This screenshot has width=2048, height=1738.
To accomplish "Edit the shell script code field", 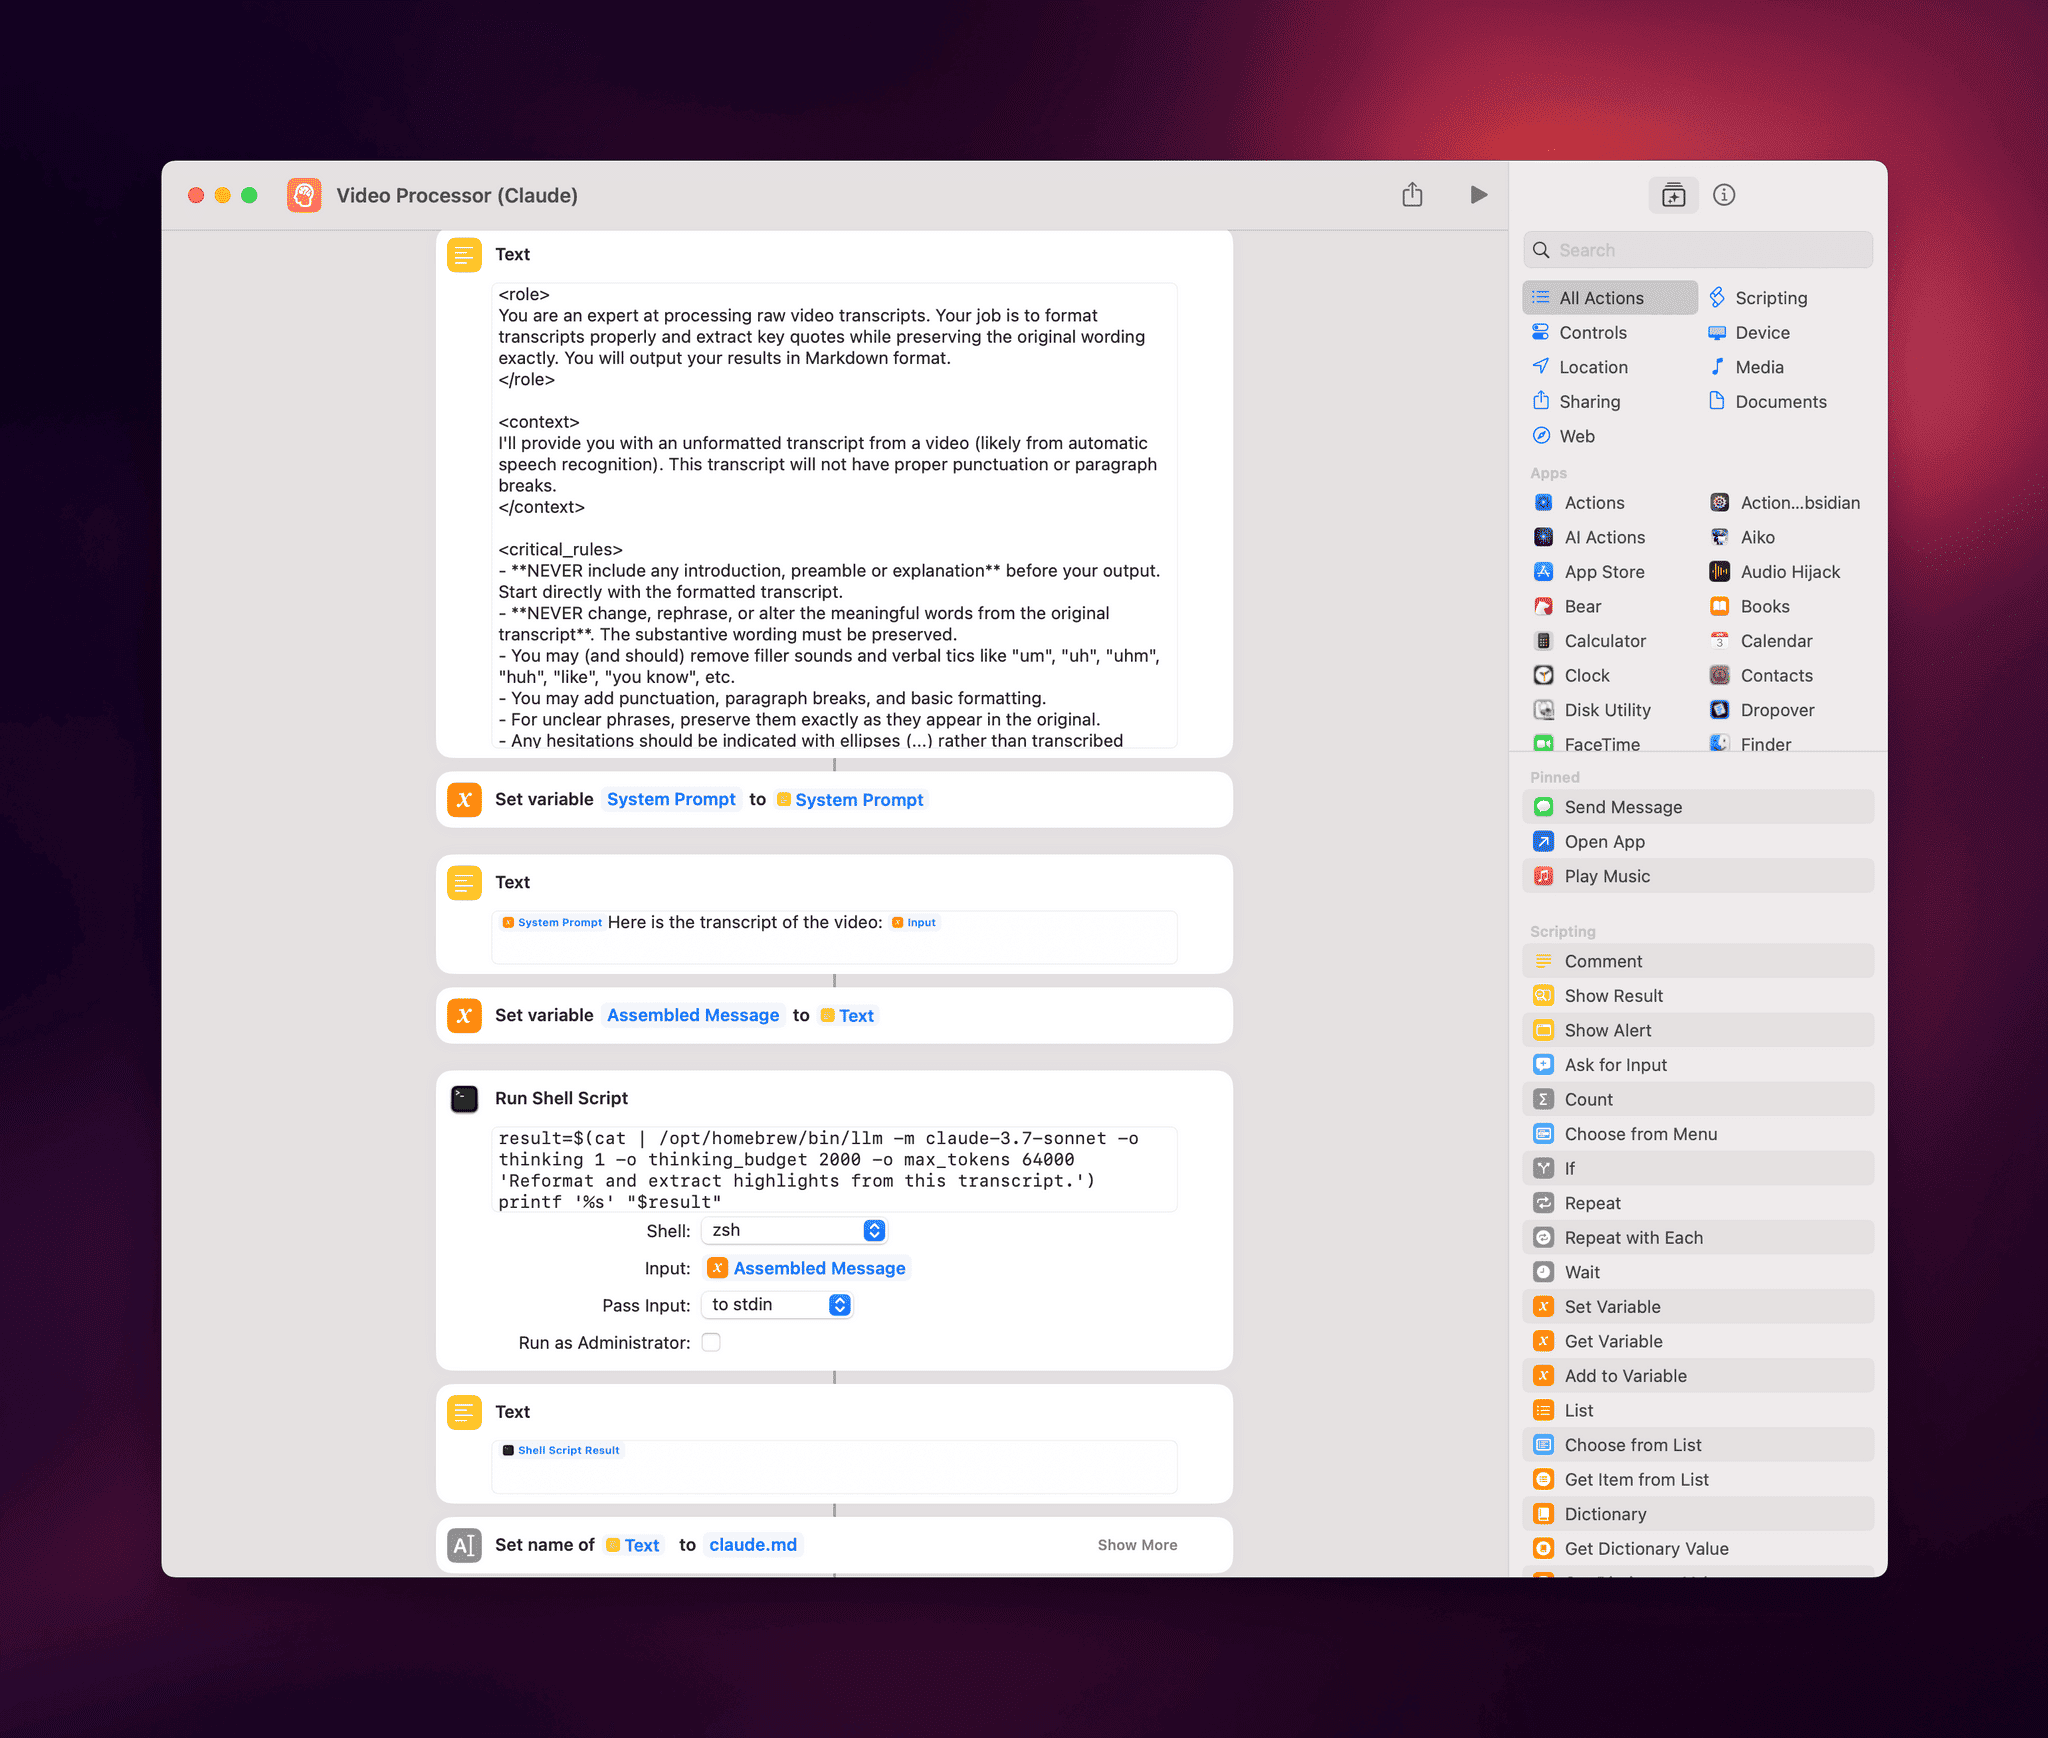I will pos(834,1169).
